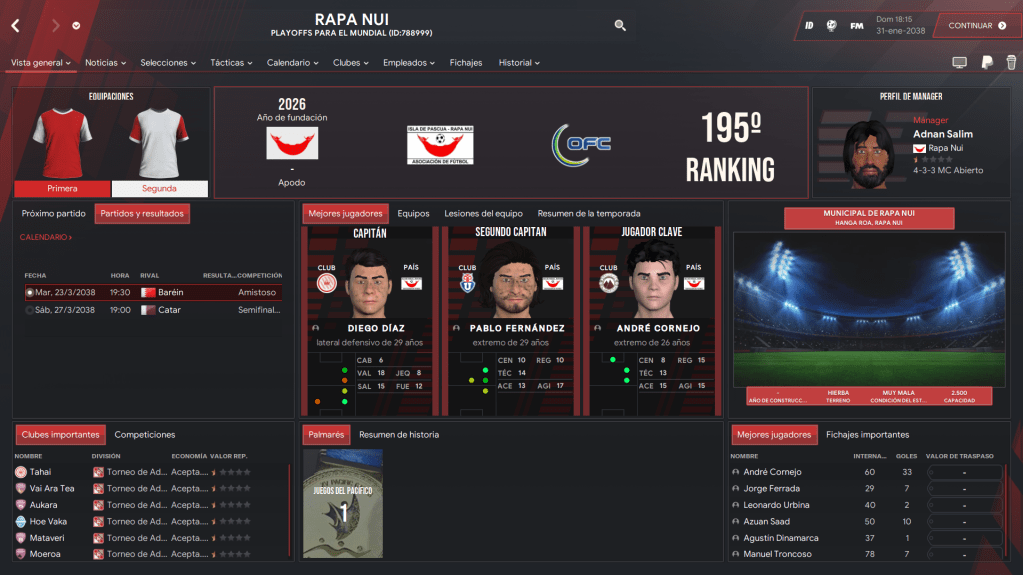Click the Tahai club badge icon
Screen dimensions: 1023x575
21,472
